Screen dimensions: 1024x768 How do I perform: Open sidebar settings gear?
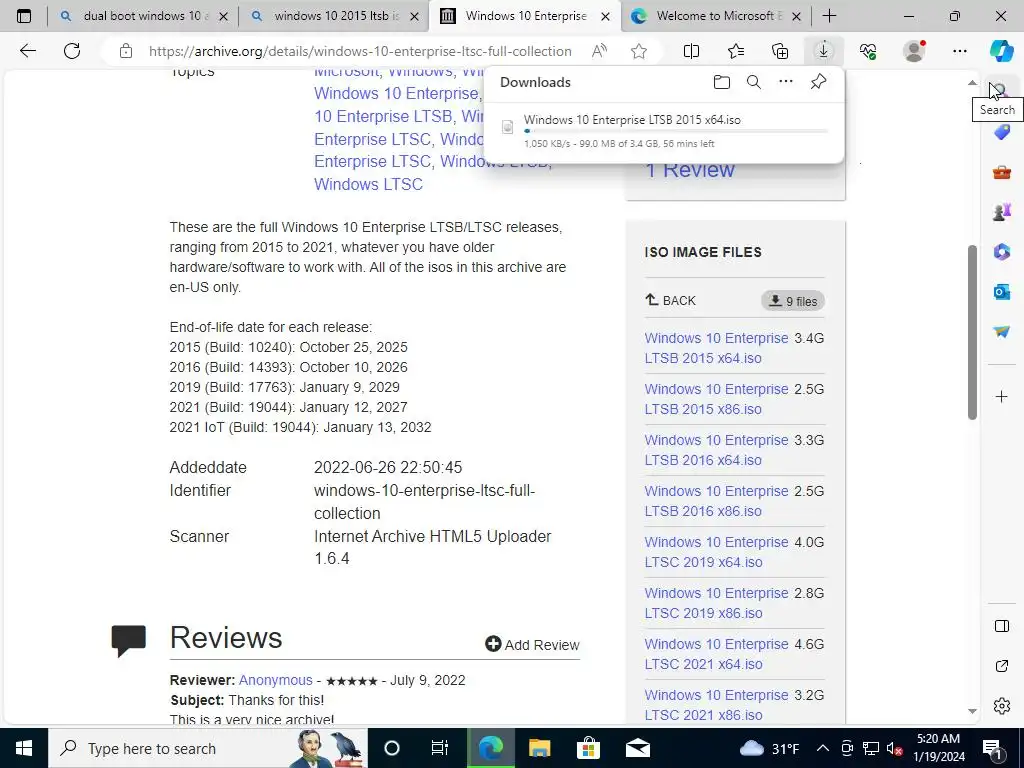click(x=1002, y=706)
